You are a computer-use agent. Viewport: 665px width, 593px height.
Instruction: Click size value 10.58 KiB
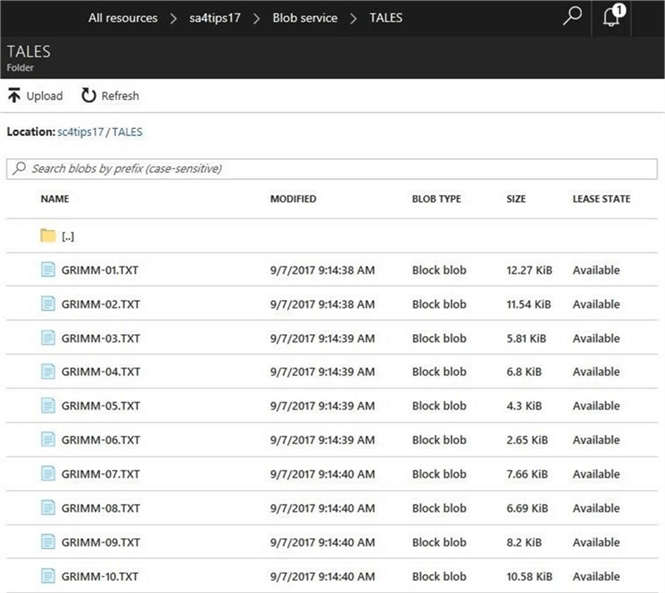(529, 576)
